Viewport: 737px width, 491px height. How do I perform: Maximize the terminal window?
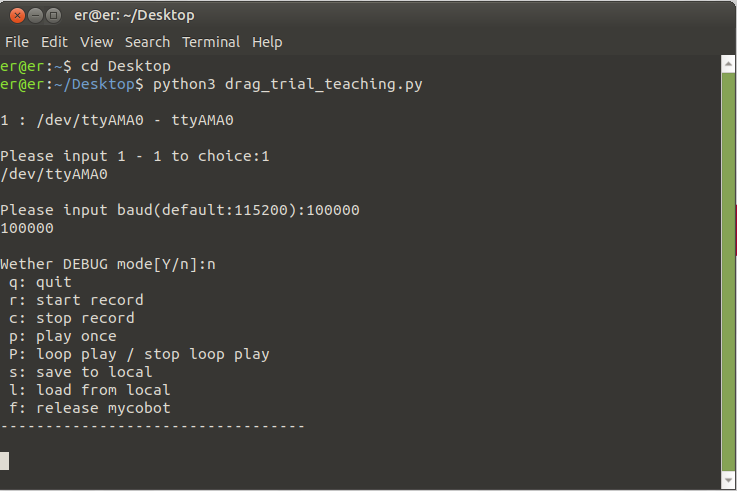(53, 15)
